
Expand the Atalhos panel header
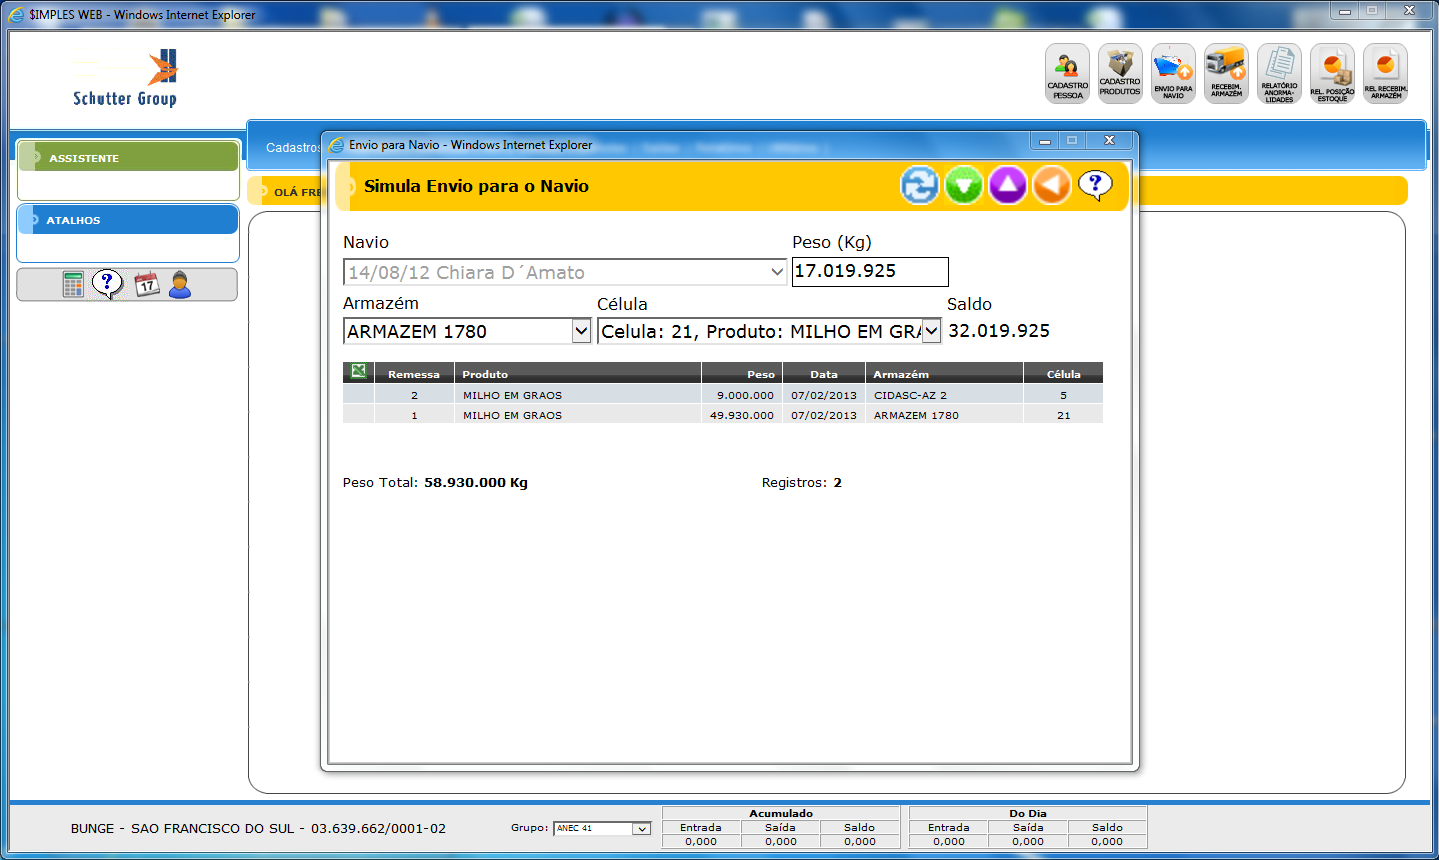coord(128,220)
